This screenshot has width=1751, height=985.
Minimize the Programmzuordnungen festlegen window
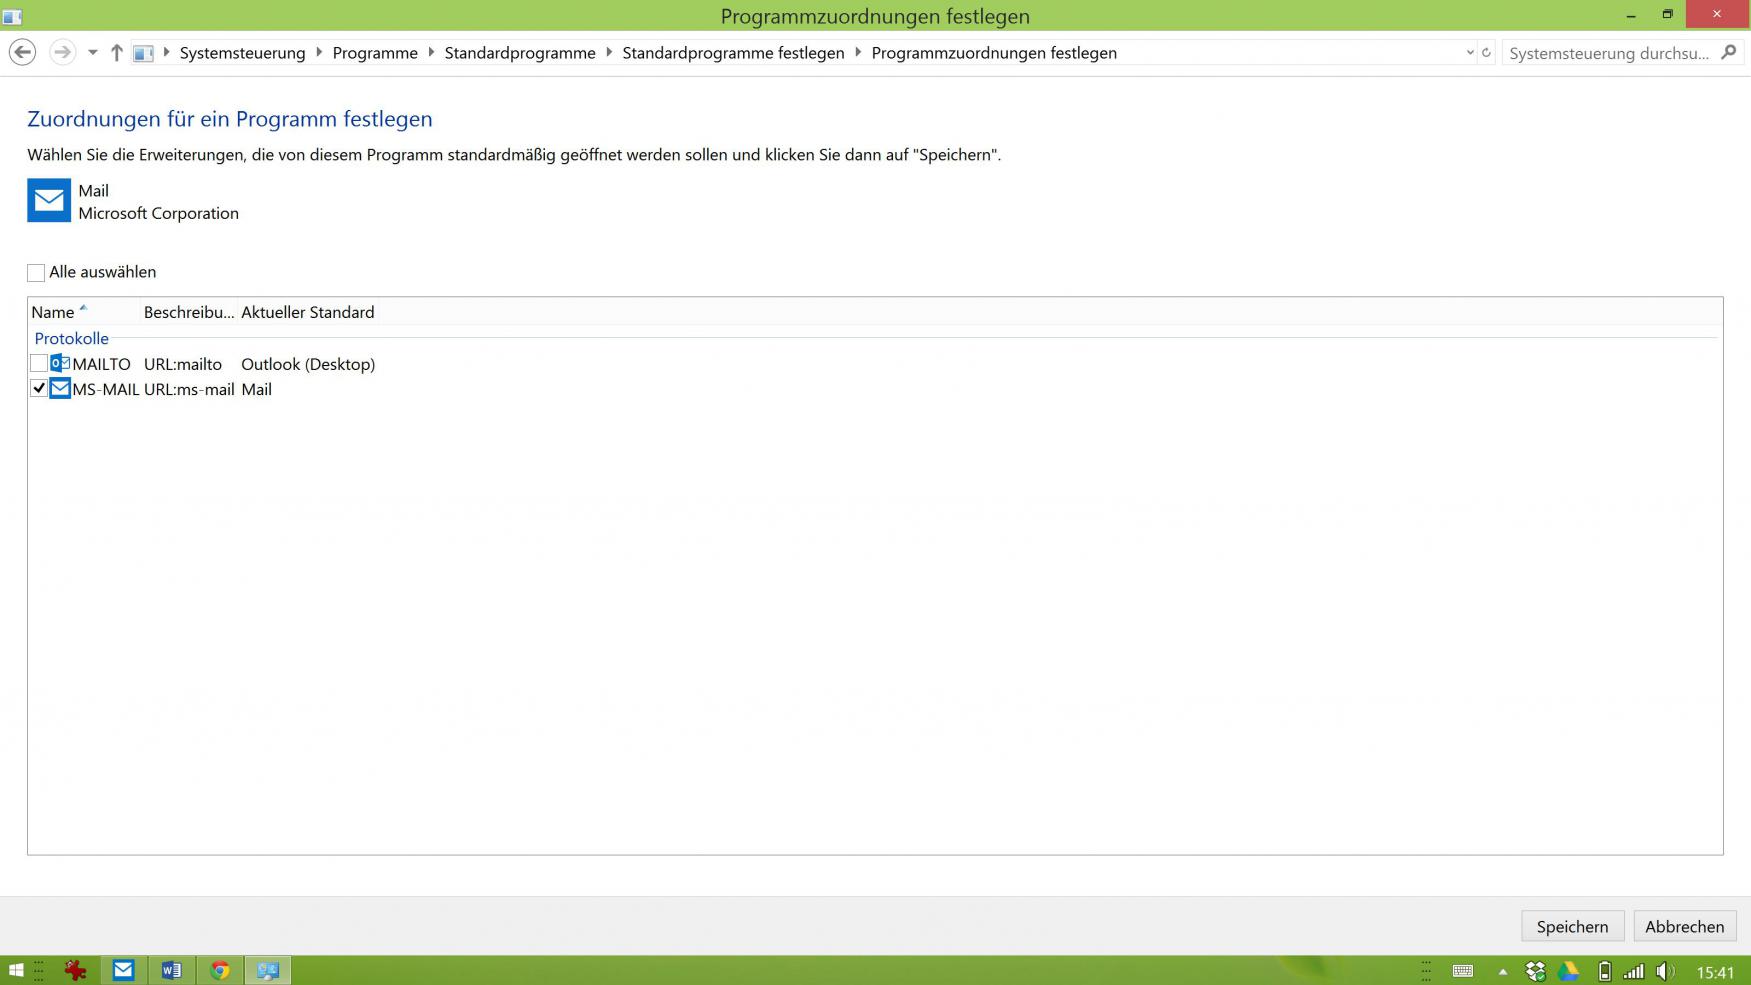pos(1631,15)
